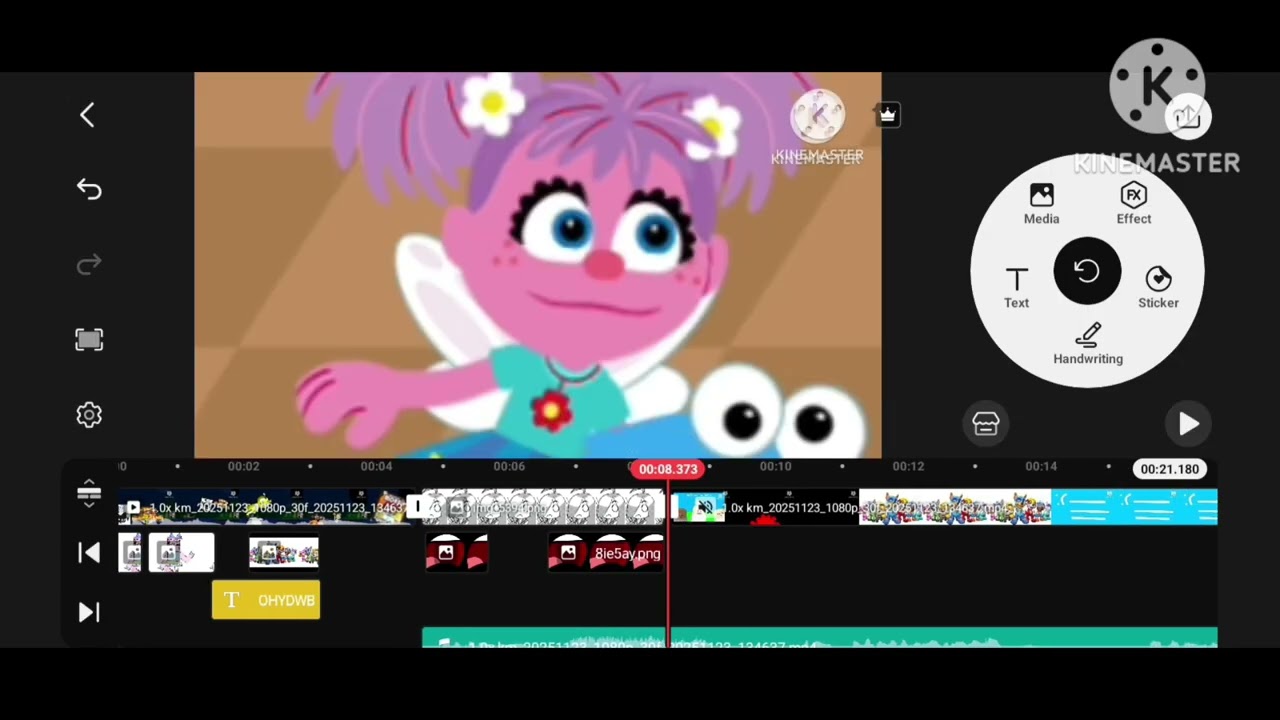1280x720 pixels.
Task: Play the project preview
Action: pyautogui.click(x=1188, y=424)
